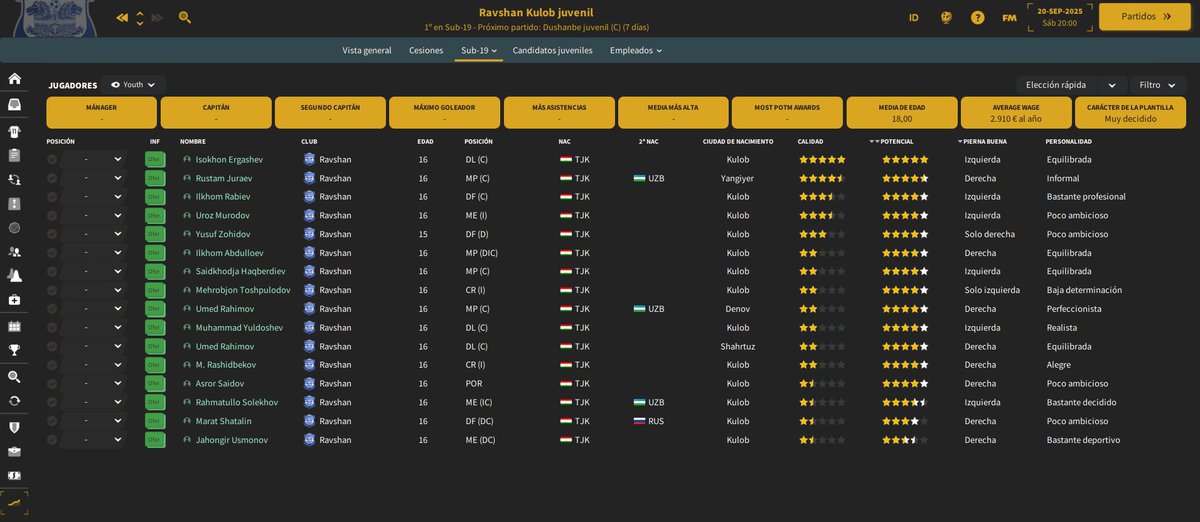Open the staff people icon in sidebar
Screen dimensions: 1200x522
pos(14,253)
